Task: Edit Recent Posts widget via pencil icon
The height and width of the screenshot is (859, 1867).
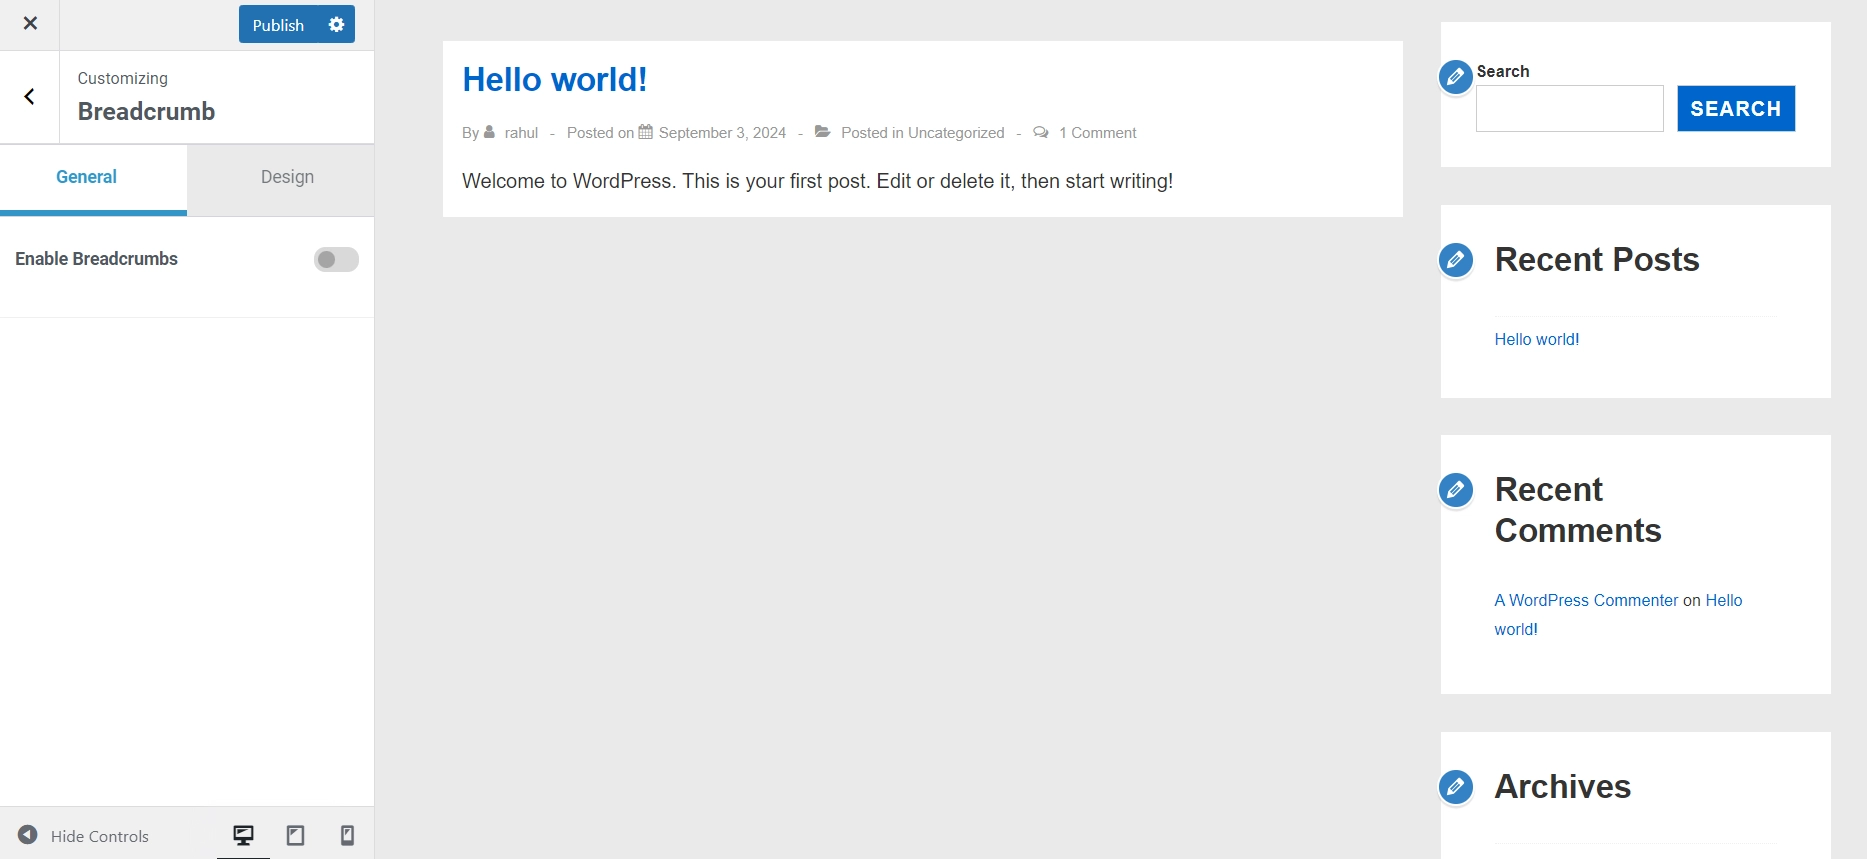Action: (1456, 260)
